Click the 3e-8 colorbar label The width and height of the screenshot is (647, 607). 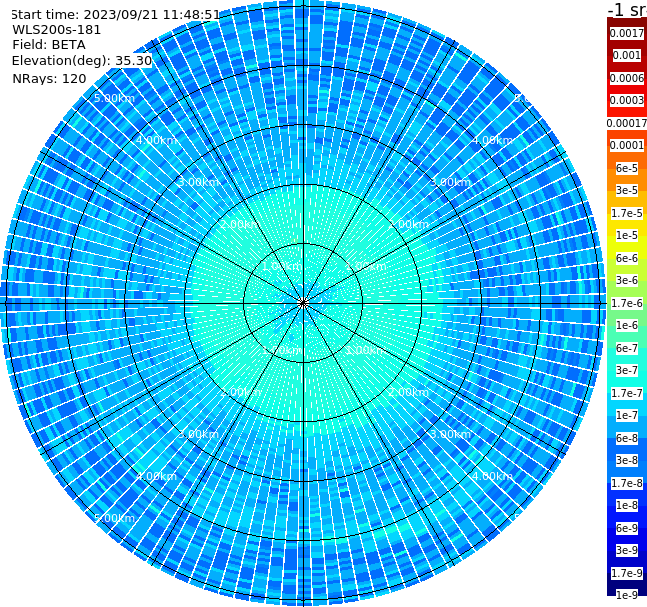pyautogui.click(x=627, y=460)
